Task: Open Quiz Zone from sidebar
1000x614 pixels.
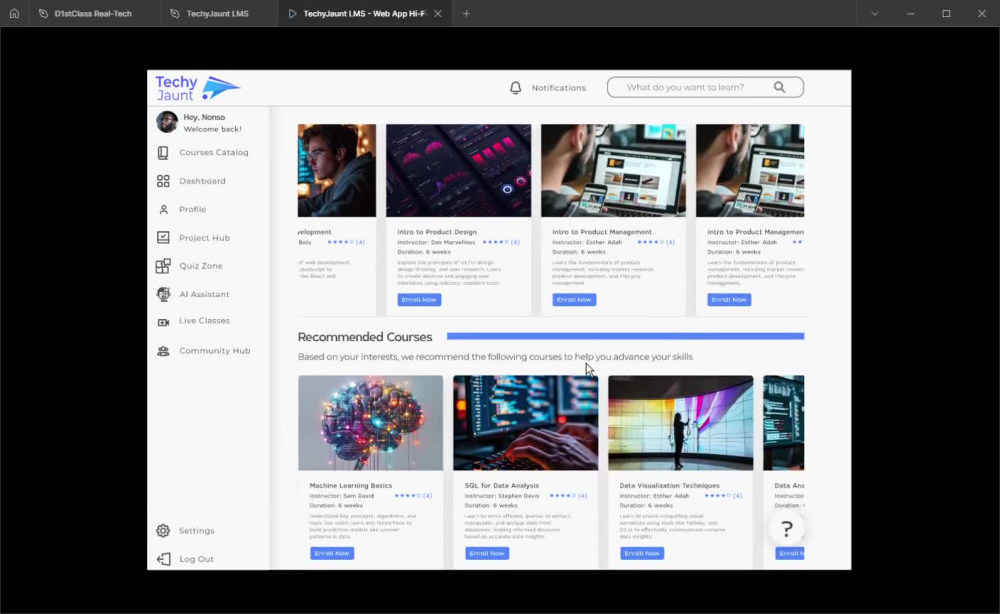Action: click(x=201, y=266)
